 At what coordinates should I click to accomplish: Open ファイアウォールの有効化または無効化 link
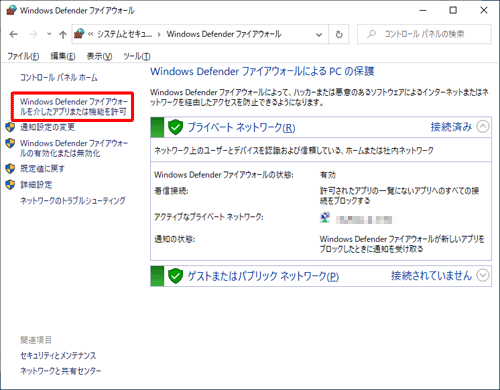[74, 148]
